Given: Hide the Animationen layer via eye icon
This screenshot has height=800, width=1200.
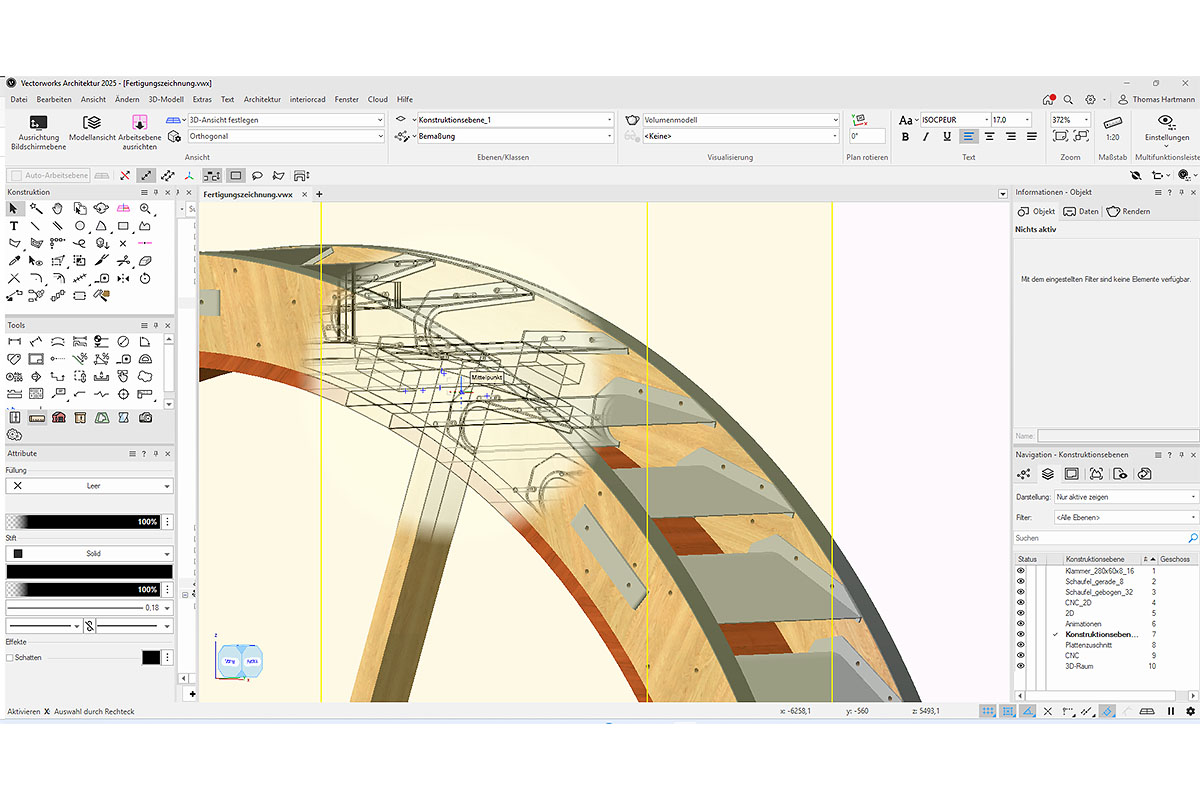Looking at the screenshot, I should coord(1021,624).
